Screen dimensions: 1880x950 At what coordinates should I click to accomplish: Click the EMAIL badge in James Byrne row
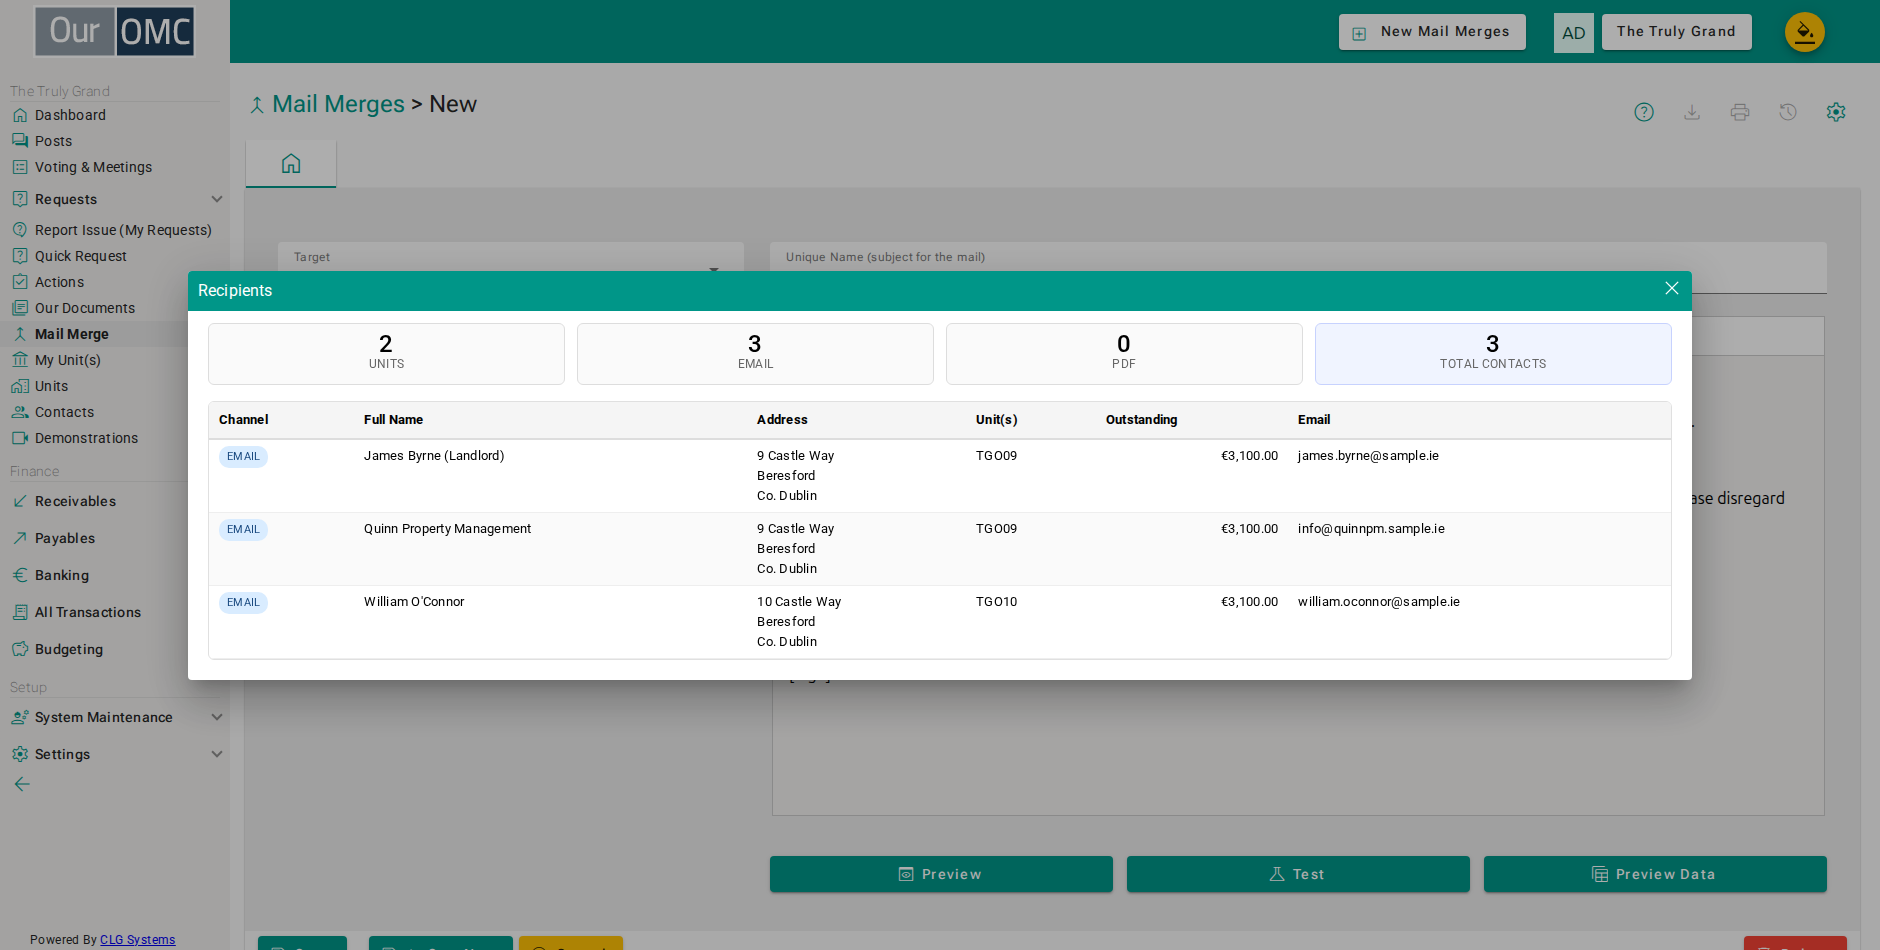click(243, 457)
